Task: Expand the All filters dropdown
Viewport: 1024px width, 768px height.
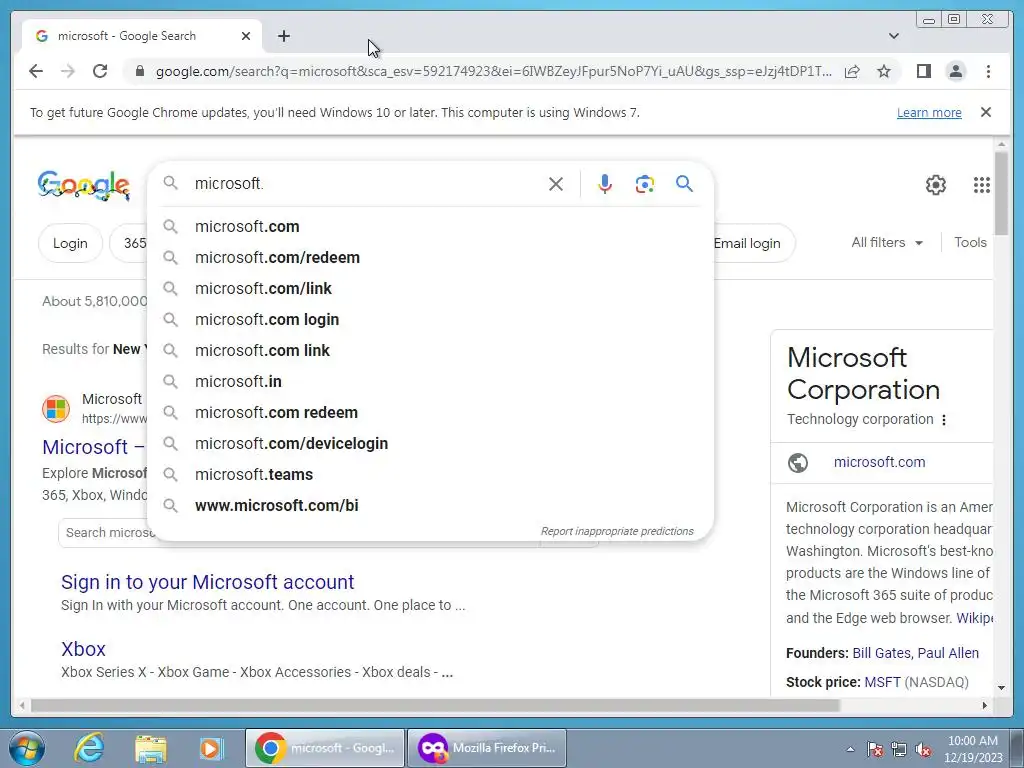Action: 887,242
